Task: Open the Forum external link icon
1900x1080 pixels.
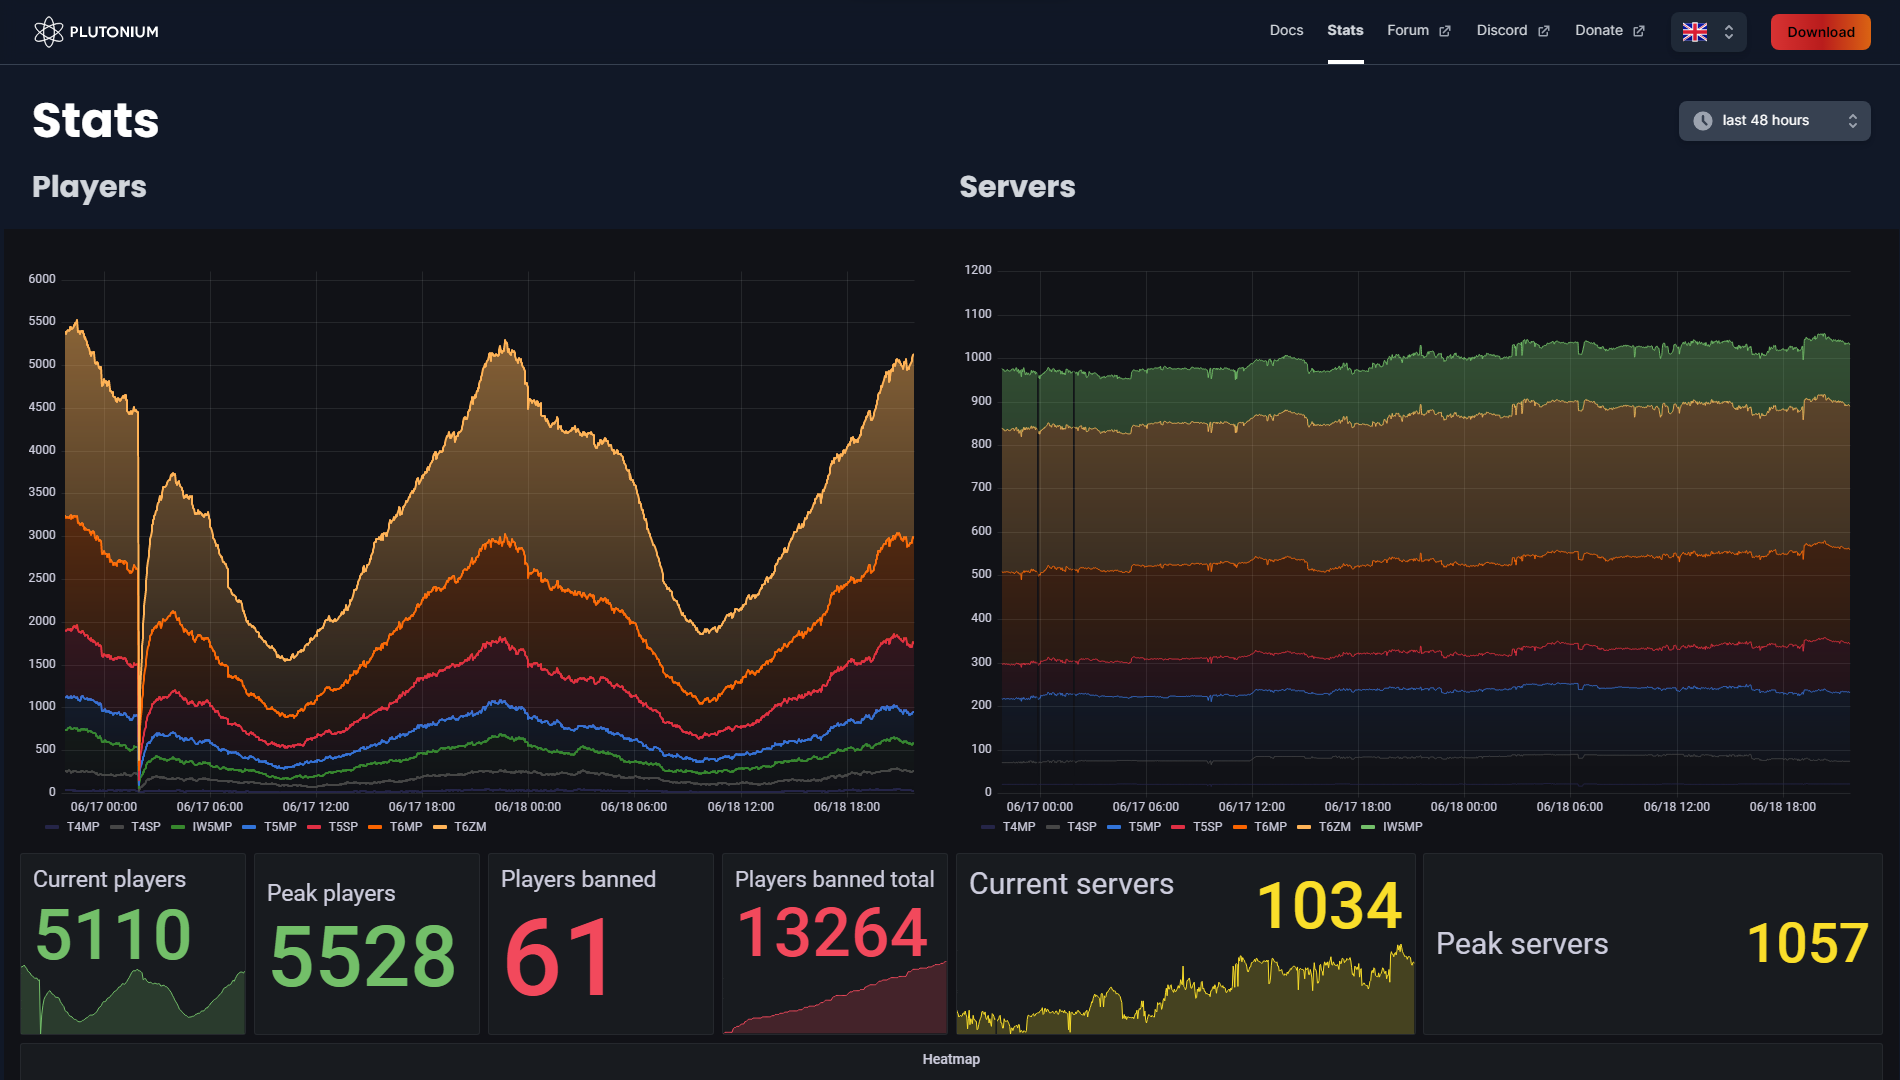Action: tap(1445, 31)
